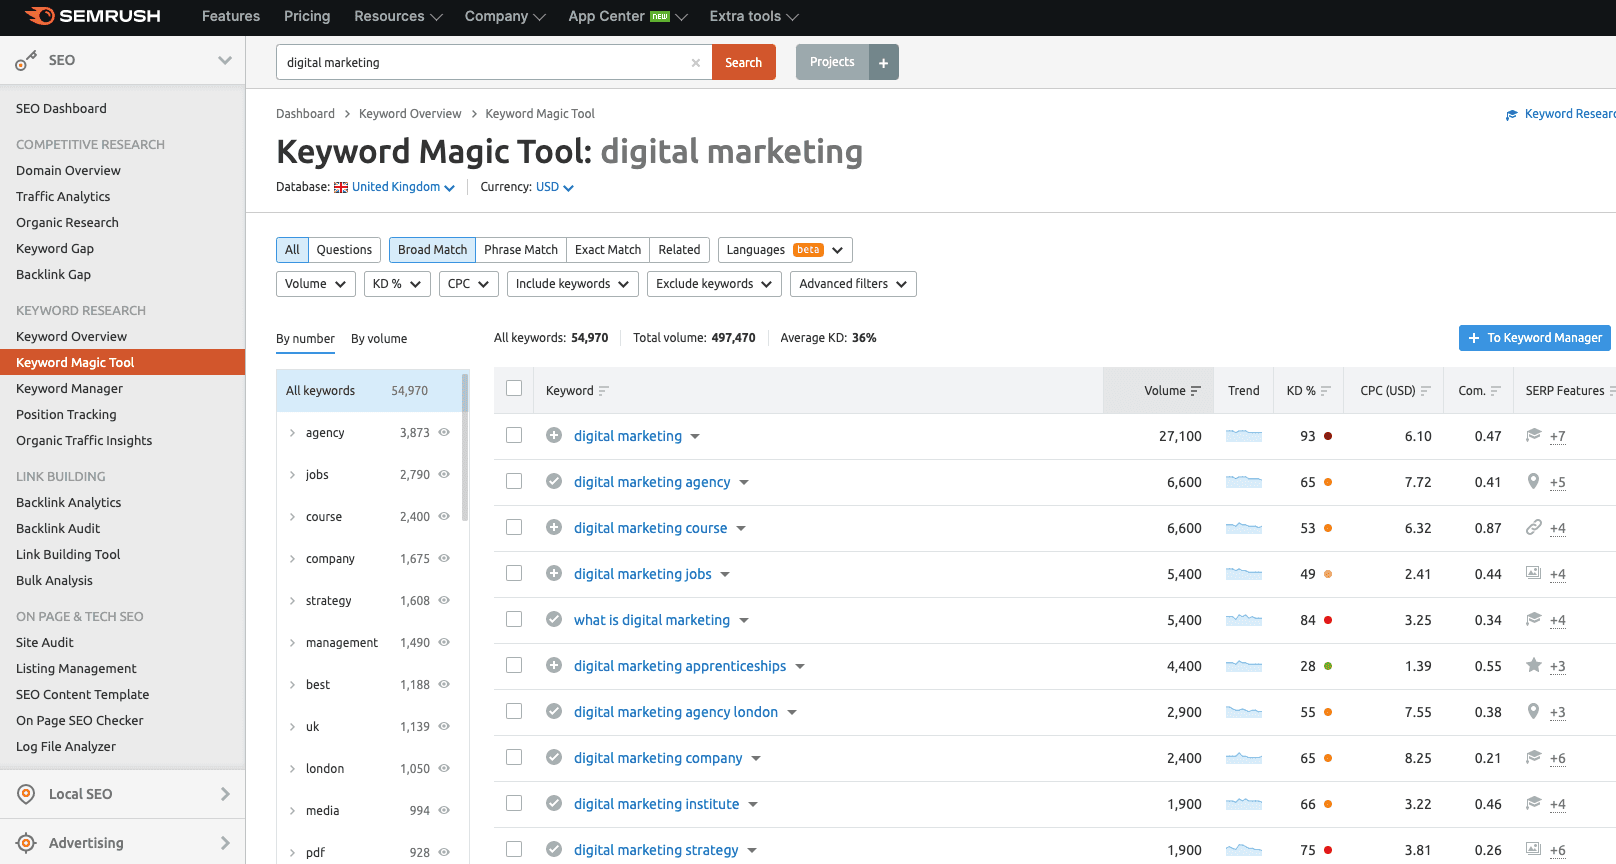Toggle the select-all keywords checkbox
The height and width of the screenshot is (864, 1616).
[514, 389]
